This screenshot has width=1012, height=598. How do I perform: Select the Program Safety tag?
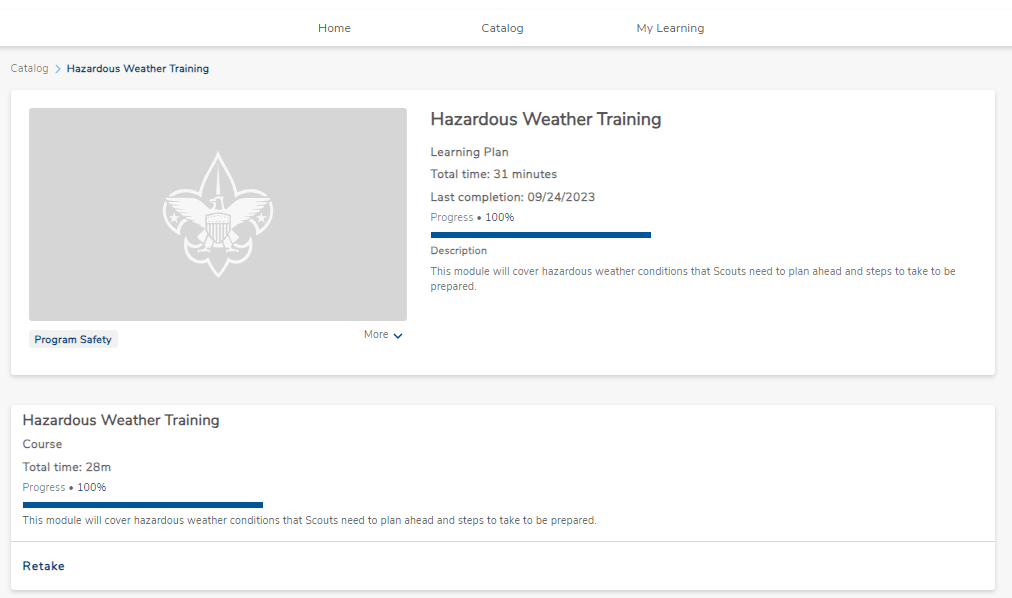73,340
